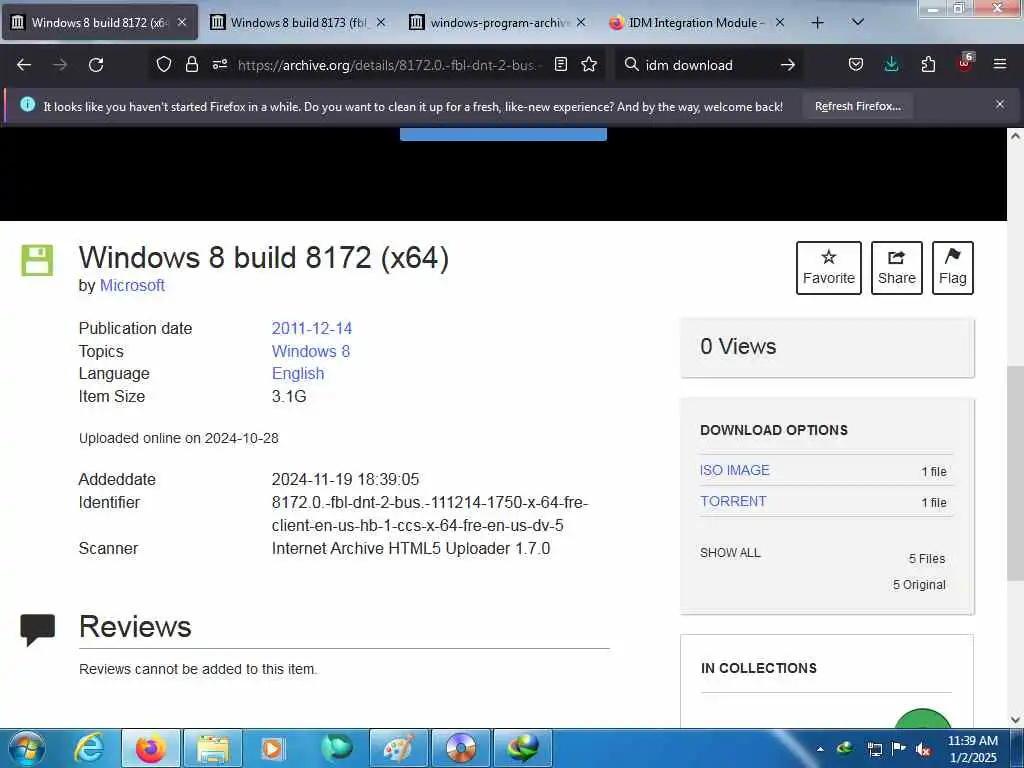Click the Refresh Firefox button

857,106
